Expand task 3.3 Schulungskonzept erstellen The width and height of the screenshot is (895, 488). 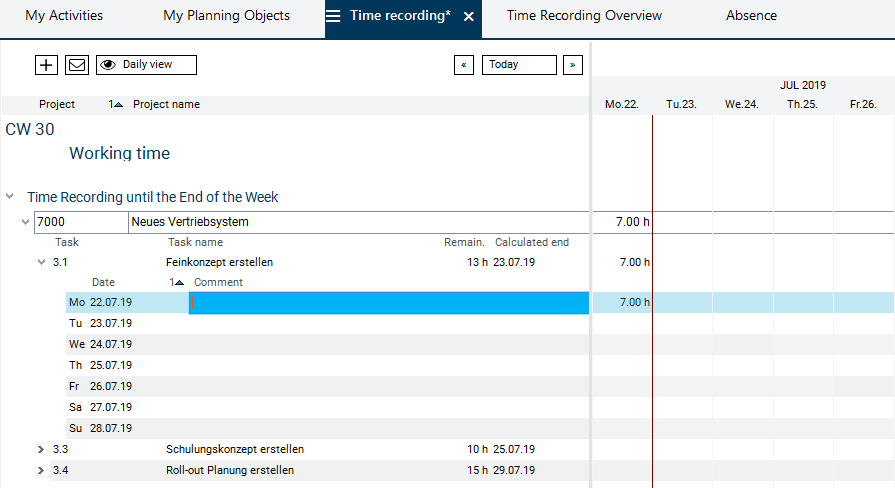[41, 450]
